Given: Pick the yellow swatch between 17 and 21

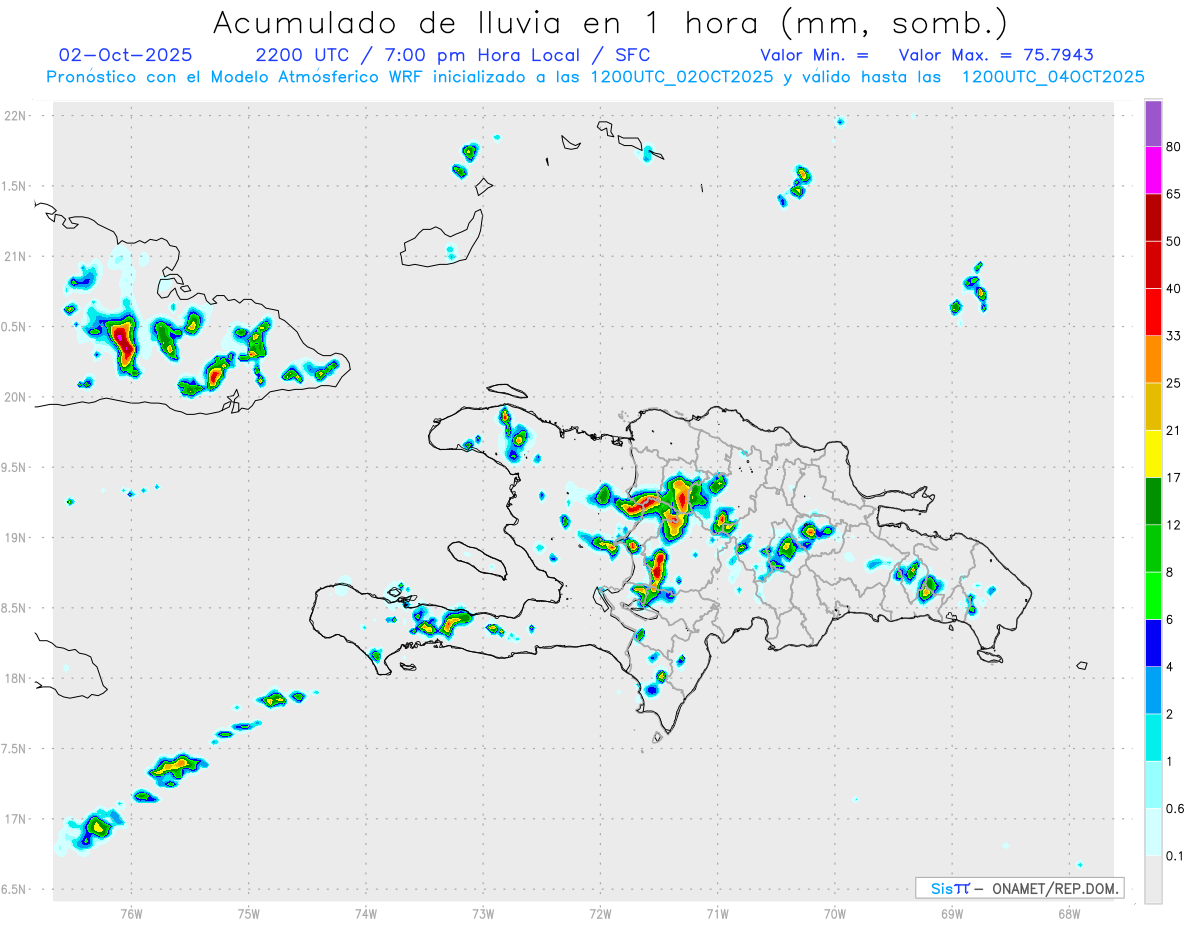Looking at the screenshot, I should (1153, 454).
